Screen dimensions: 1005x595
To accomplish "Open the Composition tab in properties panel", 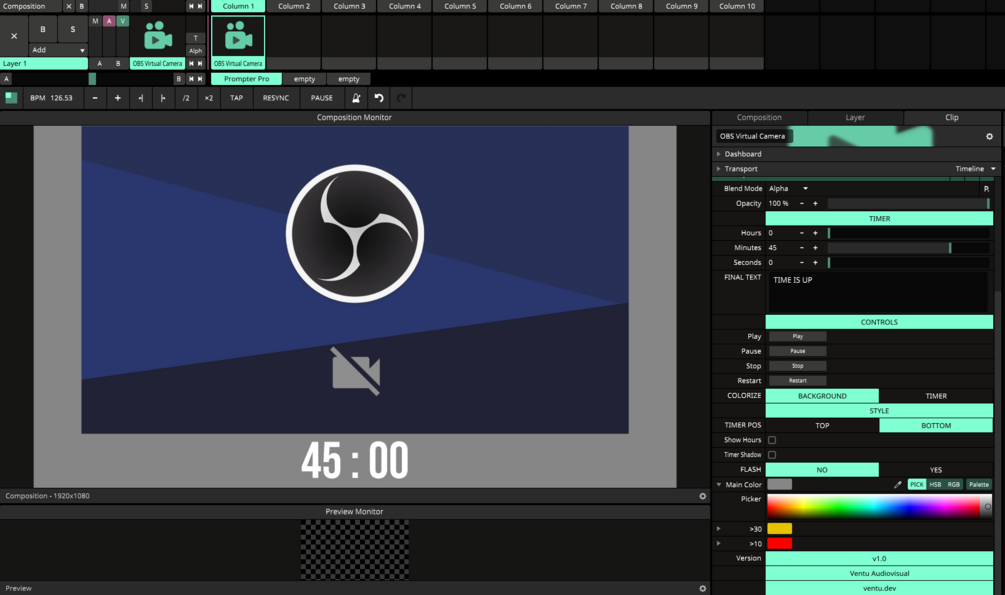I will 759,117.
